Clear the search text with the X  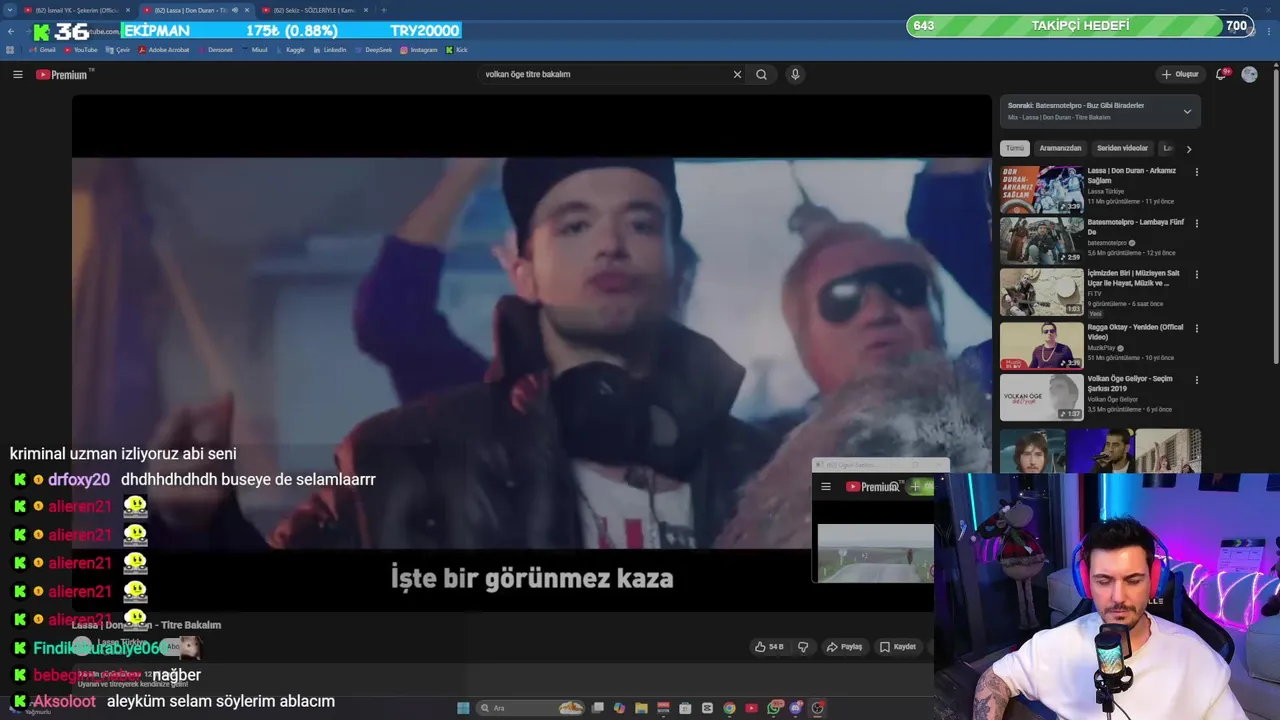coord(737,74)
